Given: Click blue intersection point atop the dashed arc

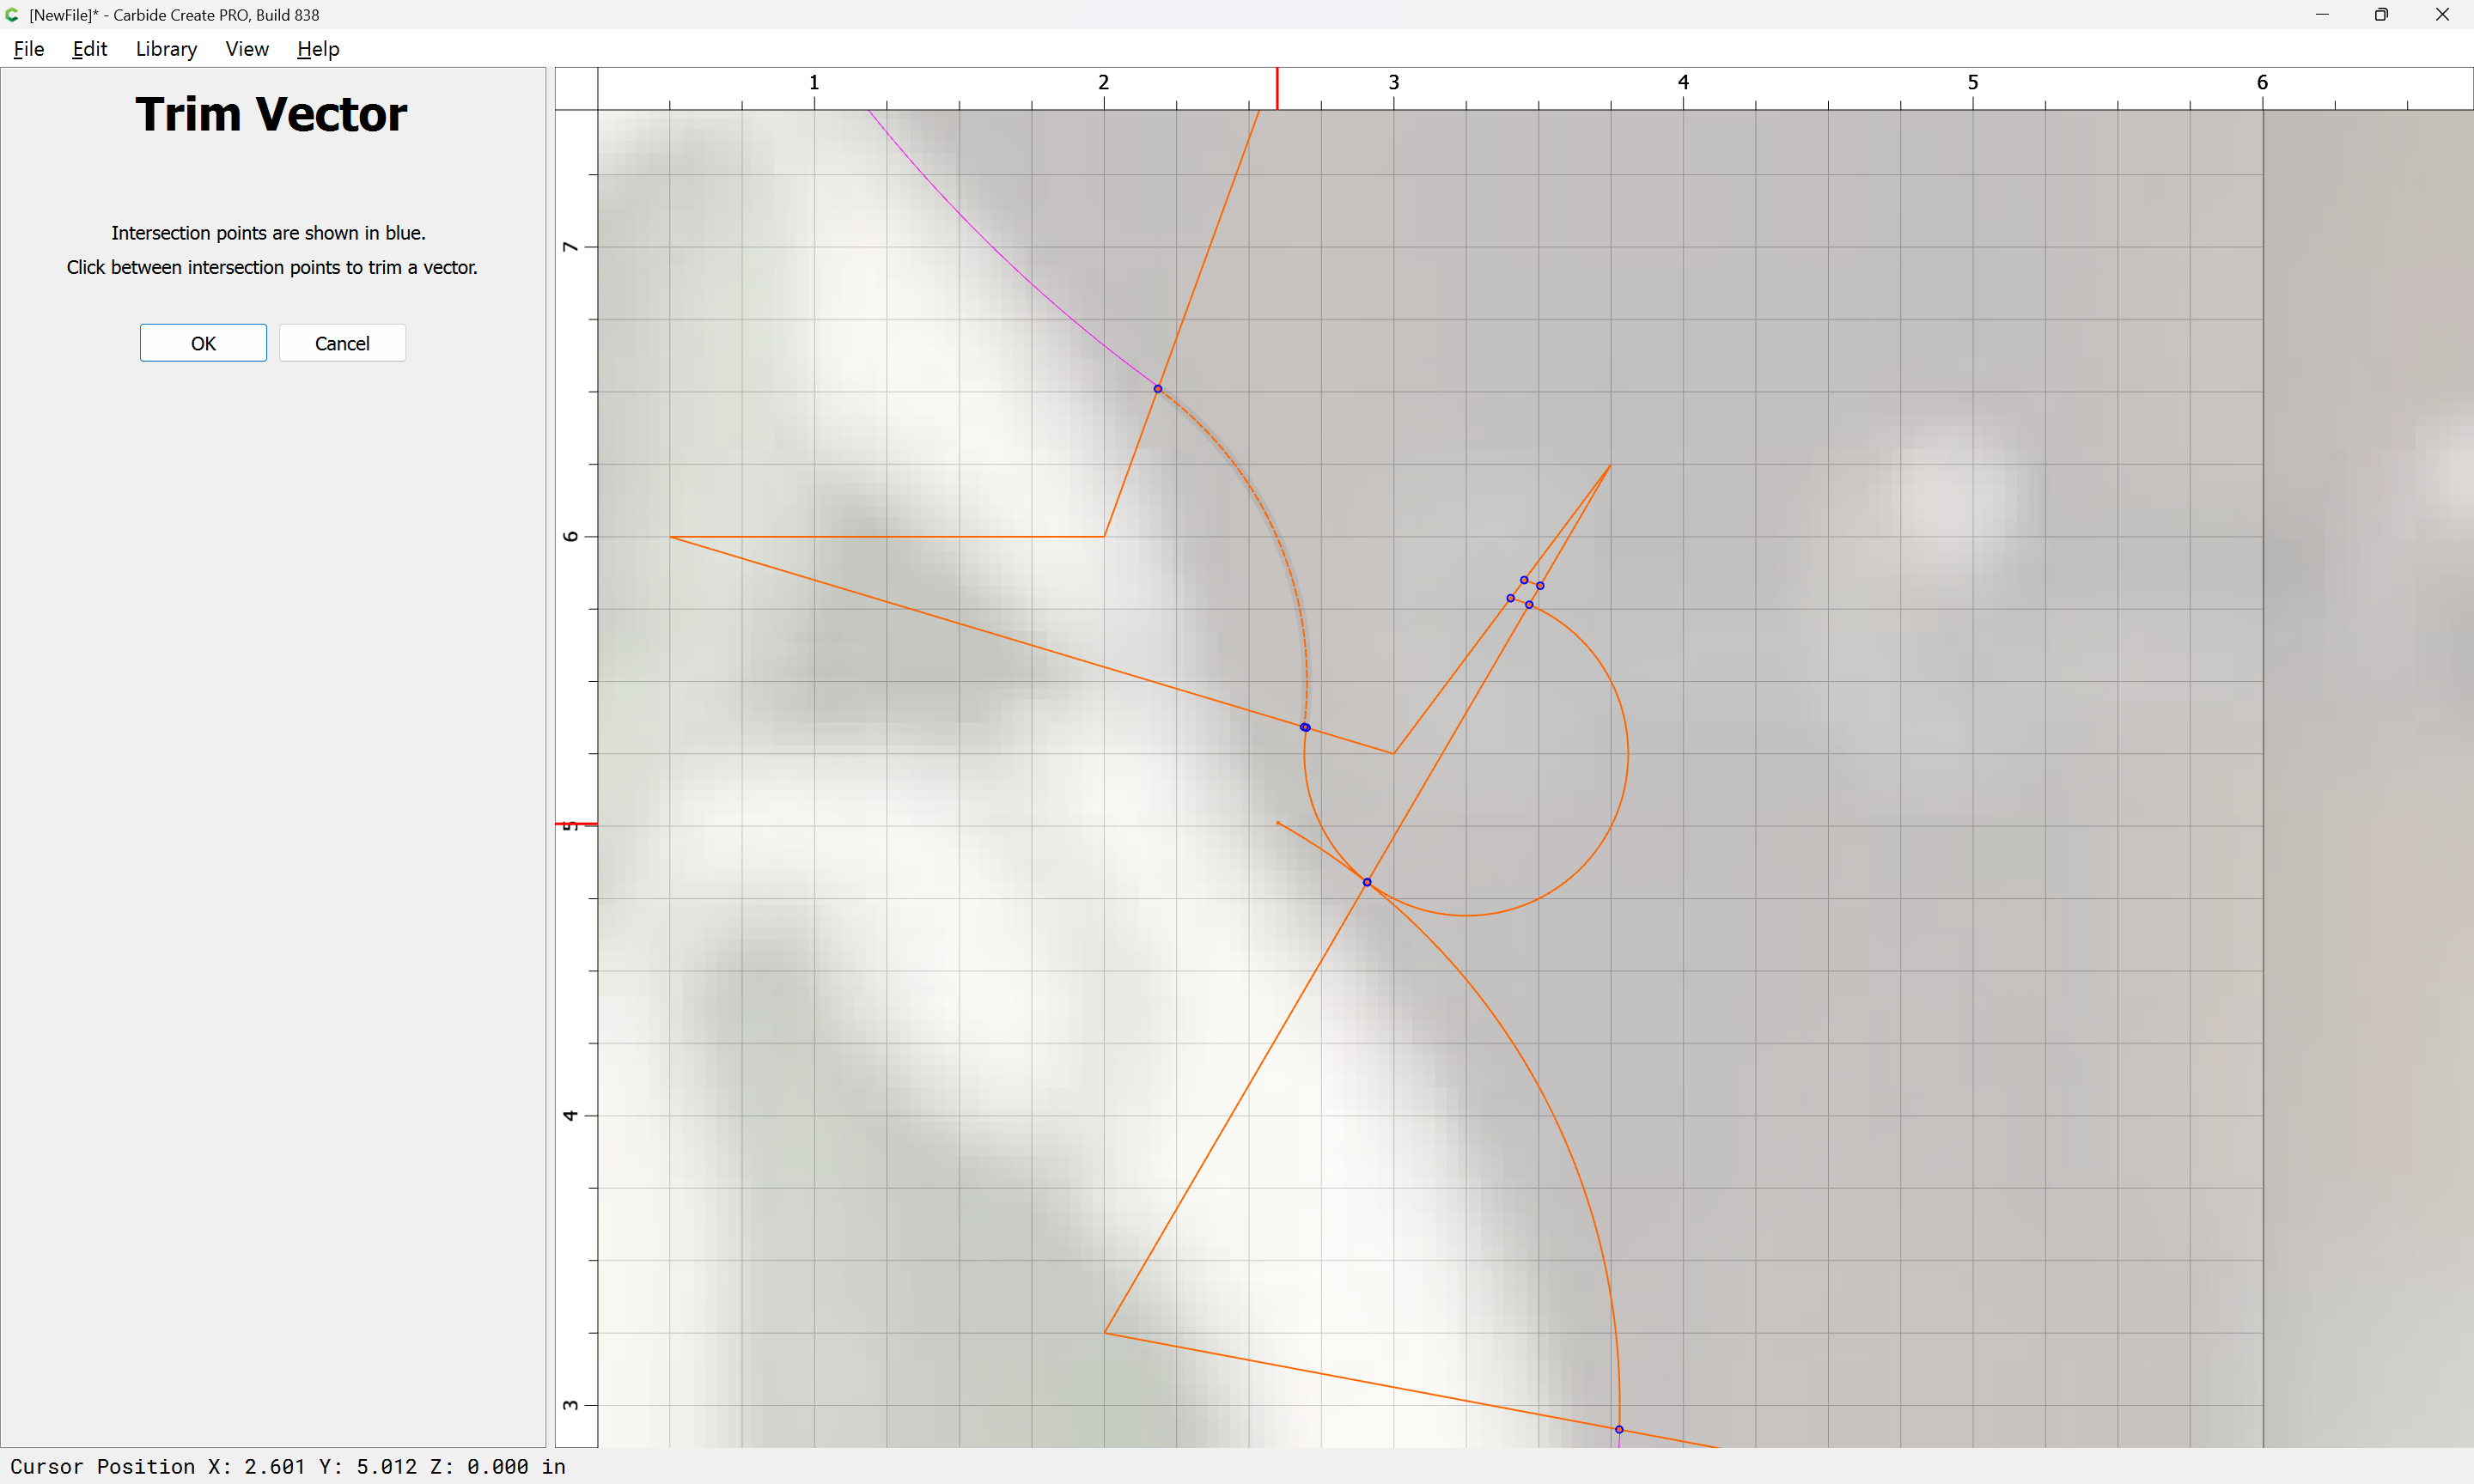Looking at the screenshot, I should (1158, 389).
